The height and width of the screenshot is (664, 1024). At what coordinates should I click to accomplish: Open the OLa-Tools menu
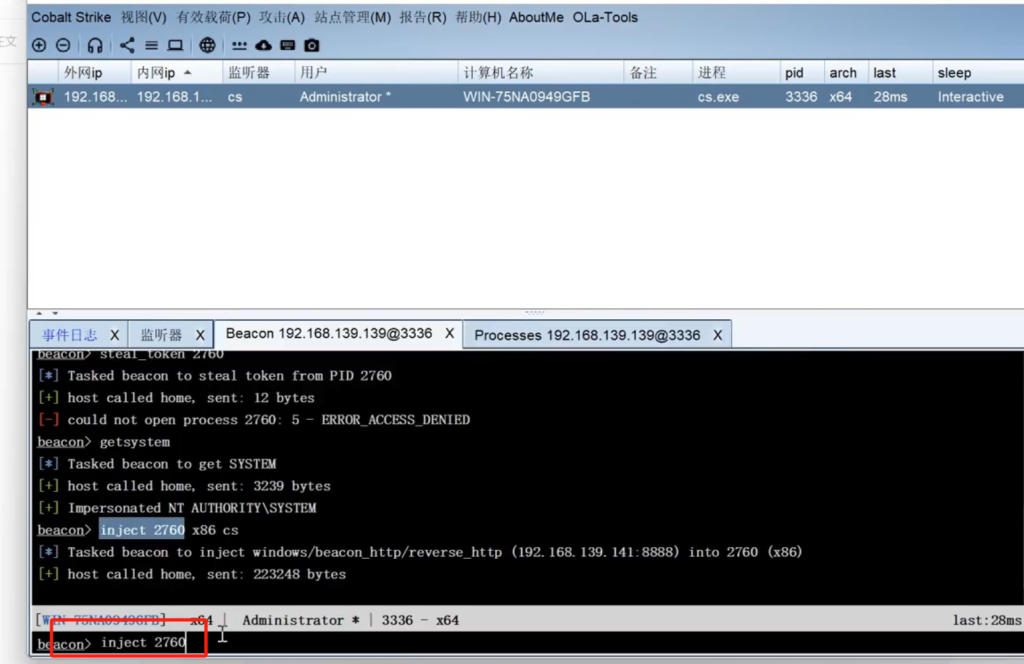click(x=605, y=18)
